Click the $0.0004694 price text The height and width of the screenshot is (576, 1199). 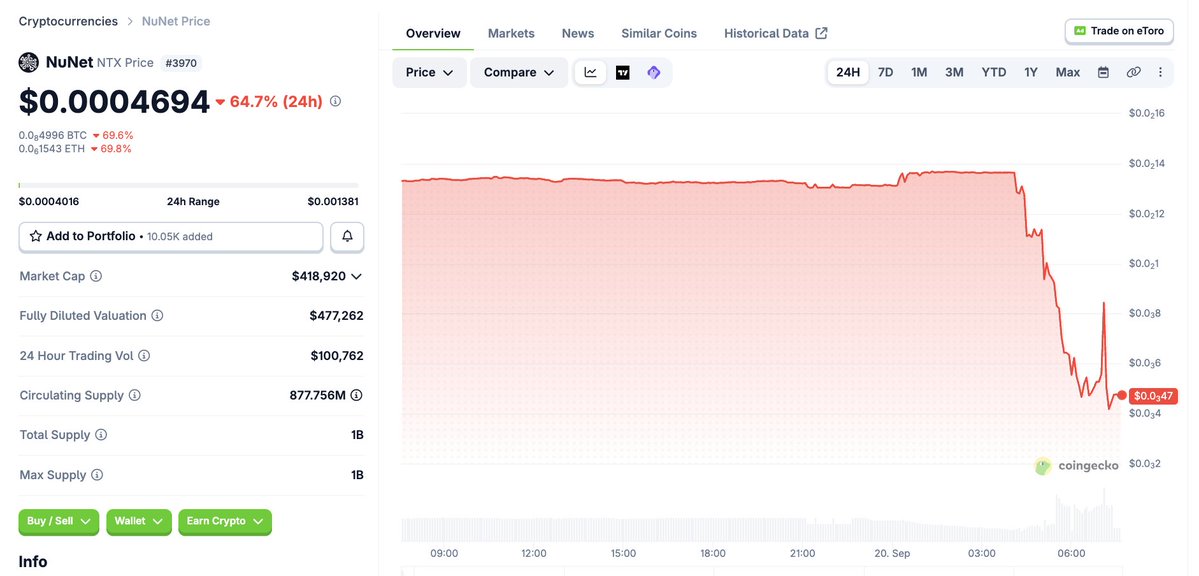click(114, 102)
